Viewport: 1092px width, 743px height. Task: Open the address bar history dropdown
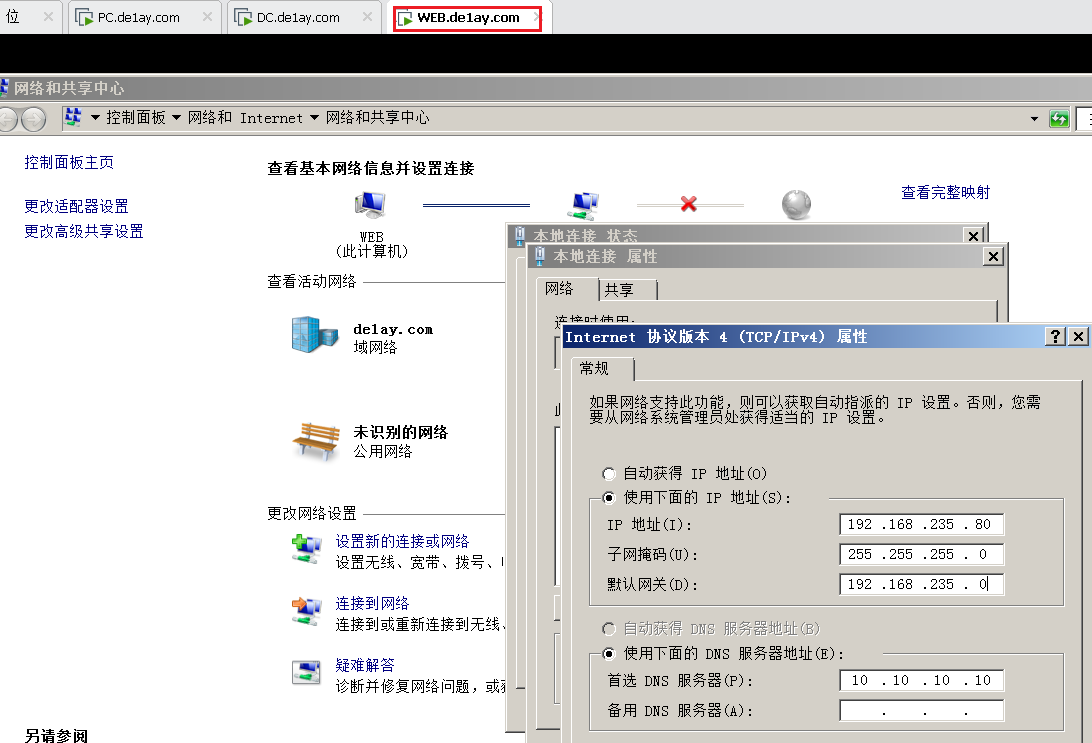(x=1034, y=119)
